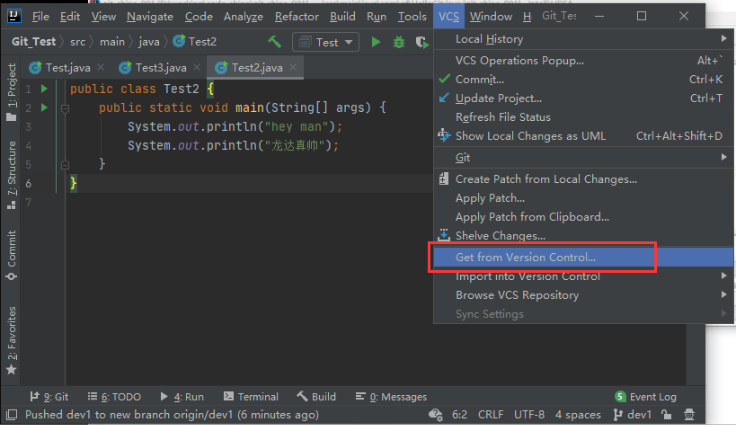
Task: Open the Code menu
Action: (x=199, y=16)
